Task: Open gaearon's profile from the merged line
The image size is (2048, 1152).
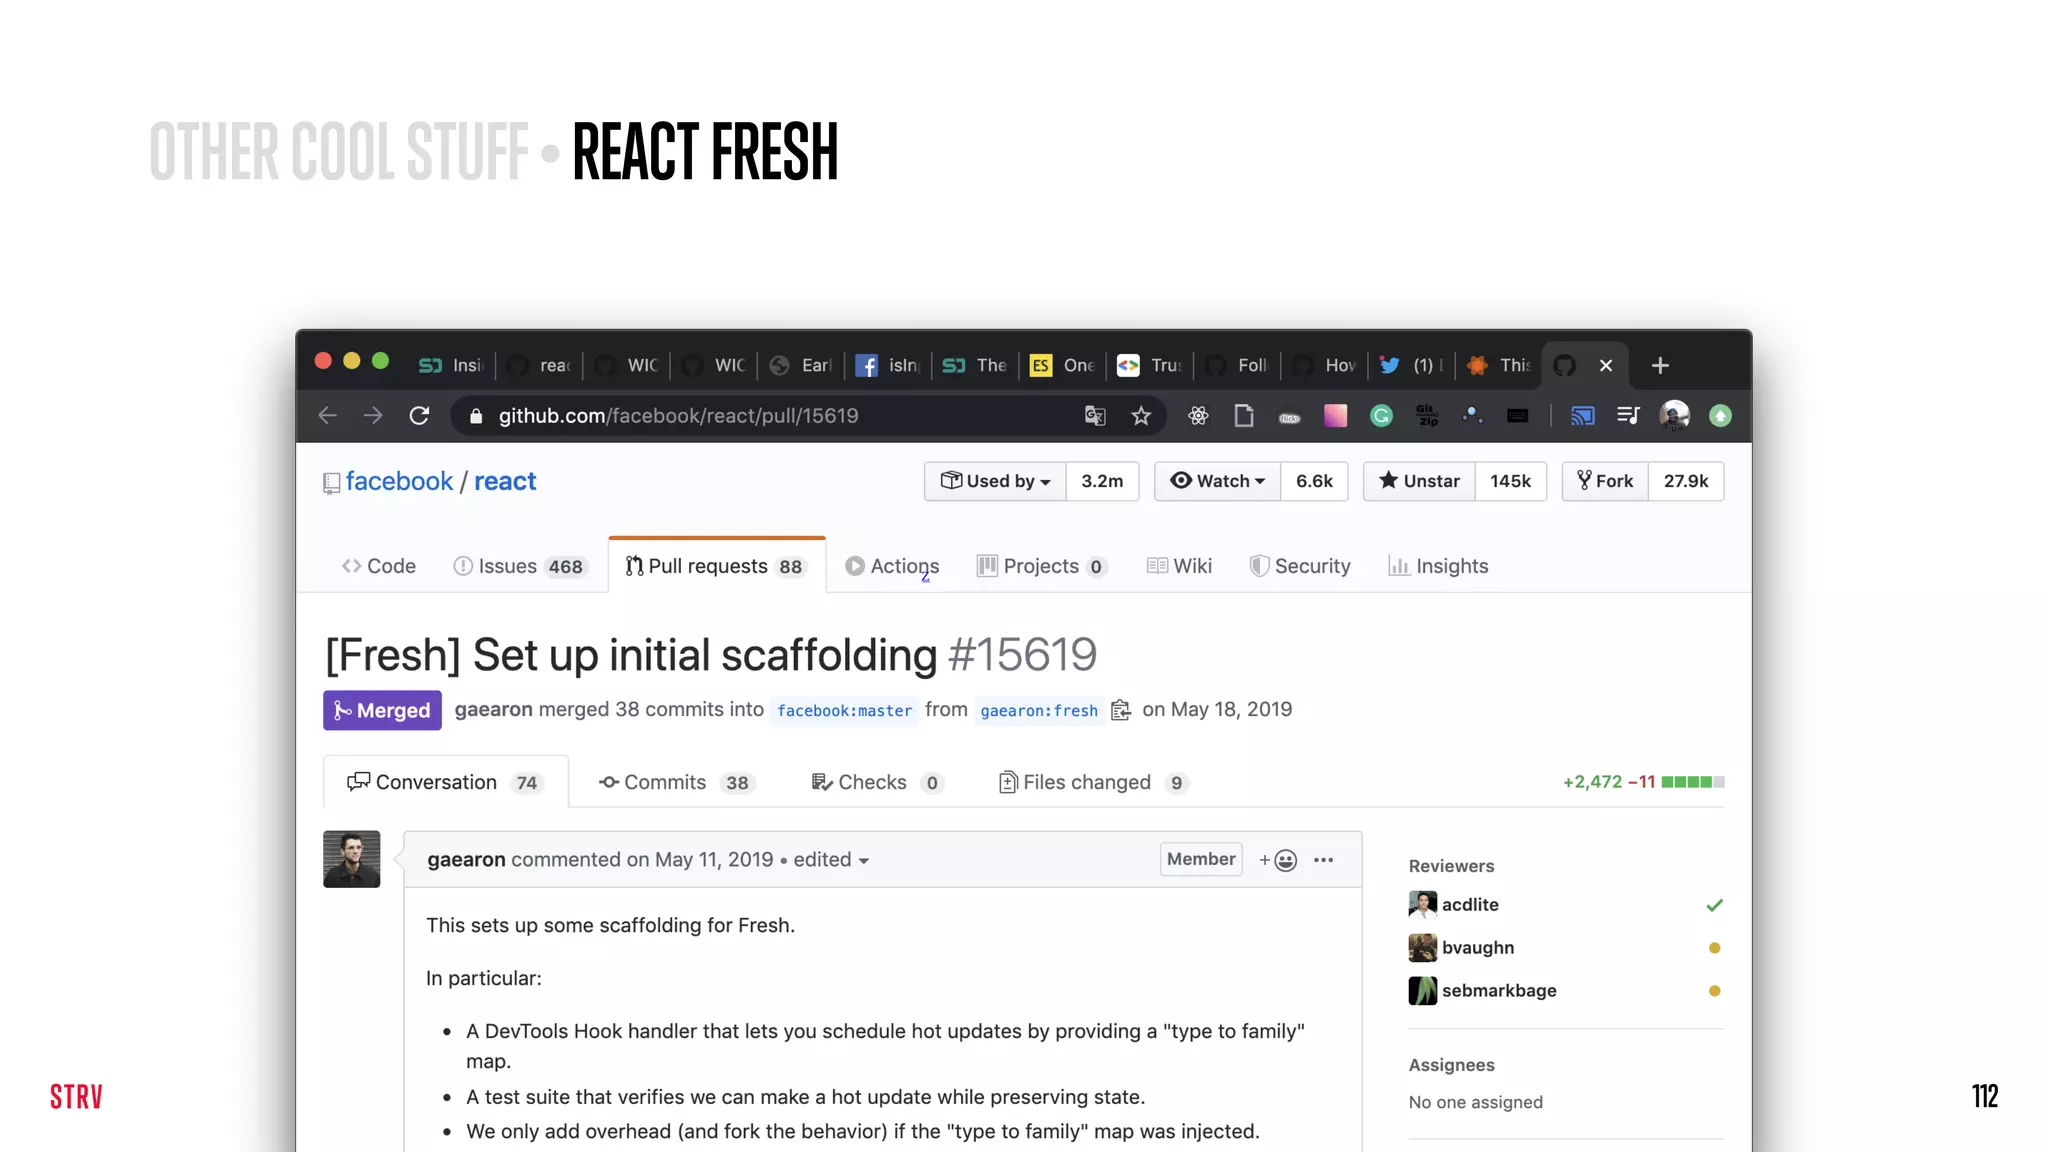Action: (x=493, y=709)
